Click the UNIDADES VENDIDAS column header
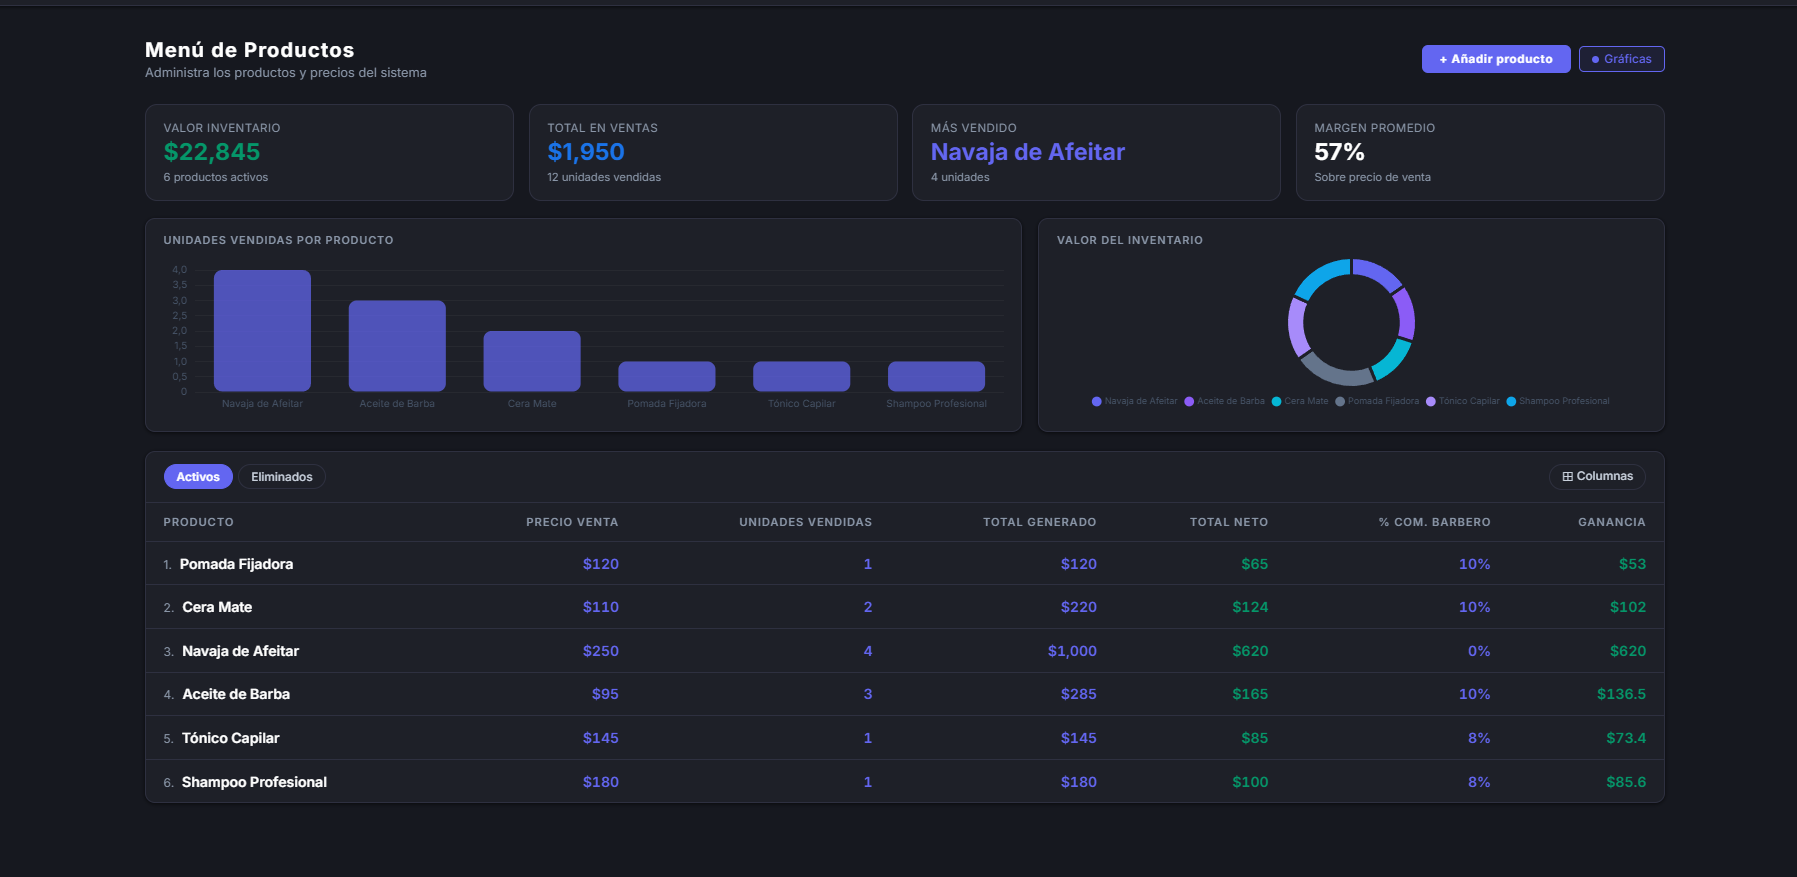Screen dimensions: 1797x877 [x=805, y=522]
